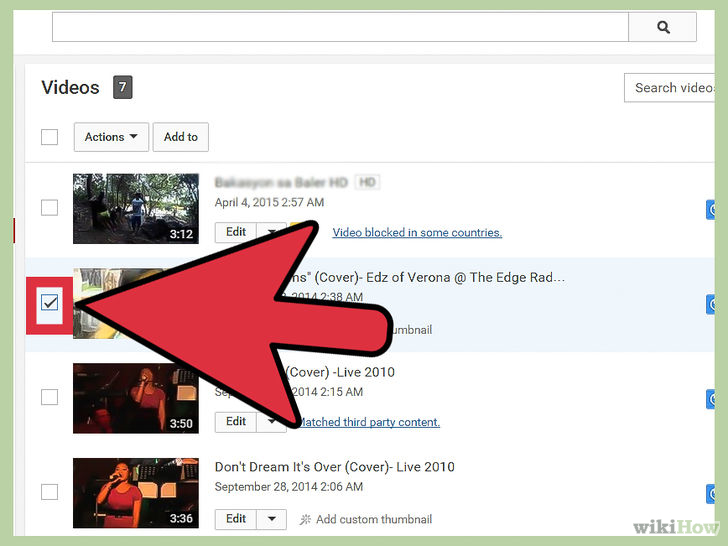The height and width of the screenshot is (546, 728).
Task: Click the custom thumbnail sparkle icon
Action: click(305, 520)
